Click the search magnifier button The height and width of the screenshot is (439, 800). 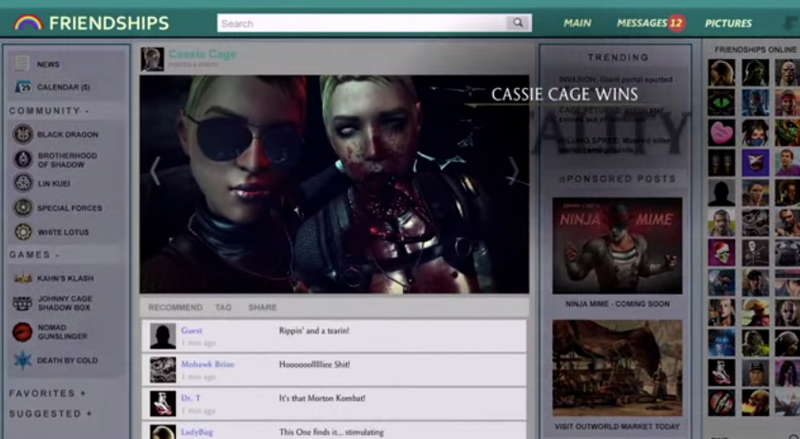(518, 23)
